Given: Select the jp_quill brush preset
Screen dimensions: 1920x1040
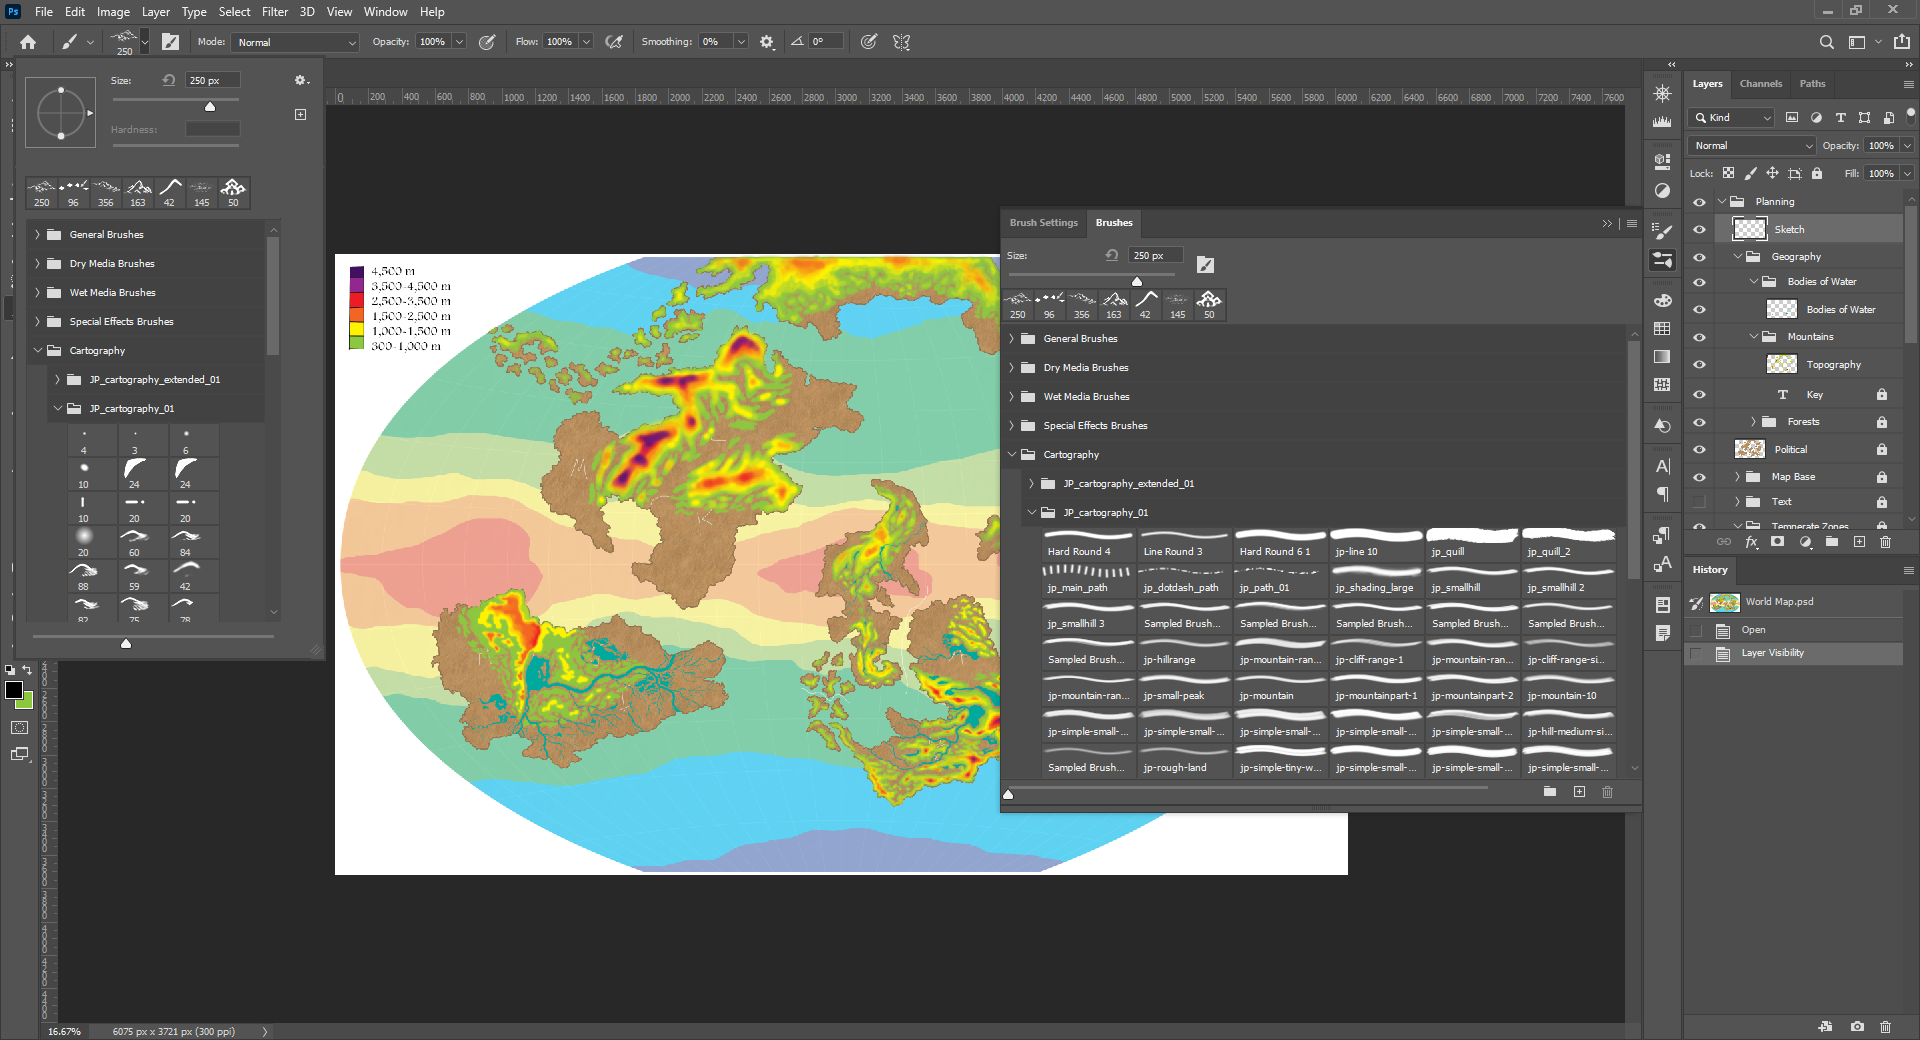Looking at the screenshot, I should click(x=1471, y=544).
